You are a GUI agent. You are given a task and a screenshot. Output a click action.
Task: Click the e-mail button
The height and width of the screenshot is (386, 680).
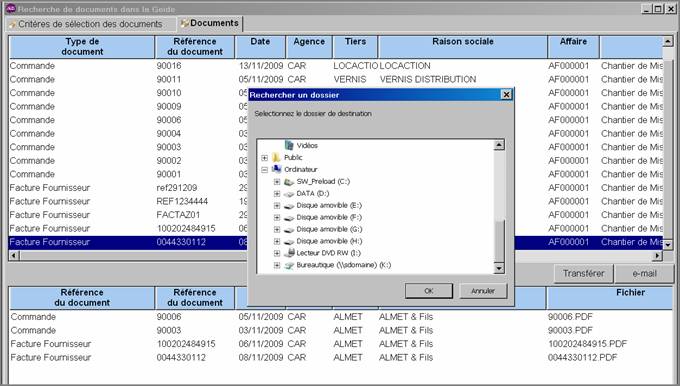(644, 273)
